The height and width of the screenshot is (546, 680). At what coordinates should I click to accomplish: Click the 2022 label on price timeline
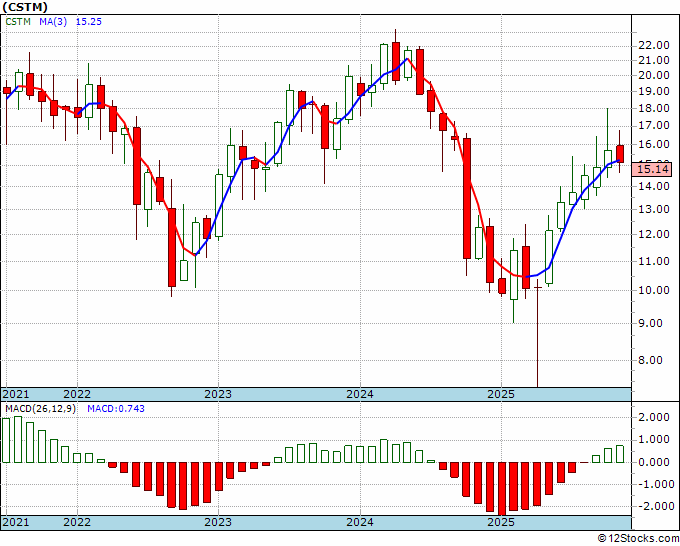[x=77, y=394]
